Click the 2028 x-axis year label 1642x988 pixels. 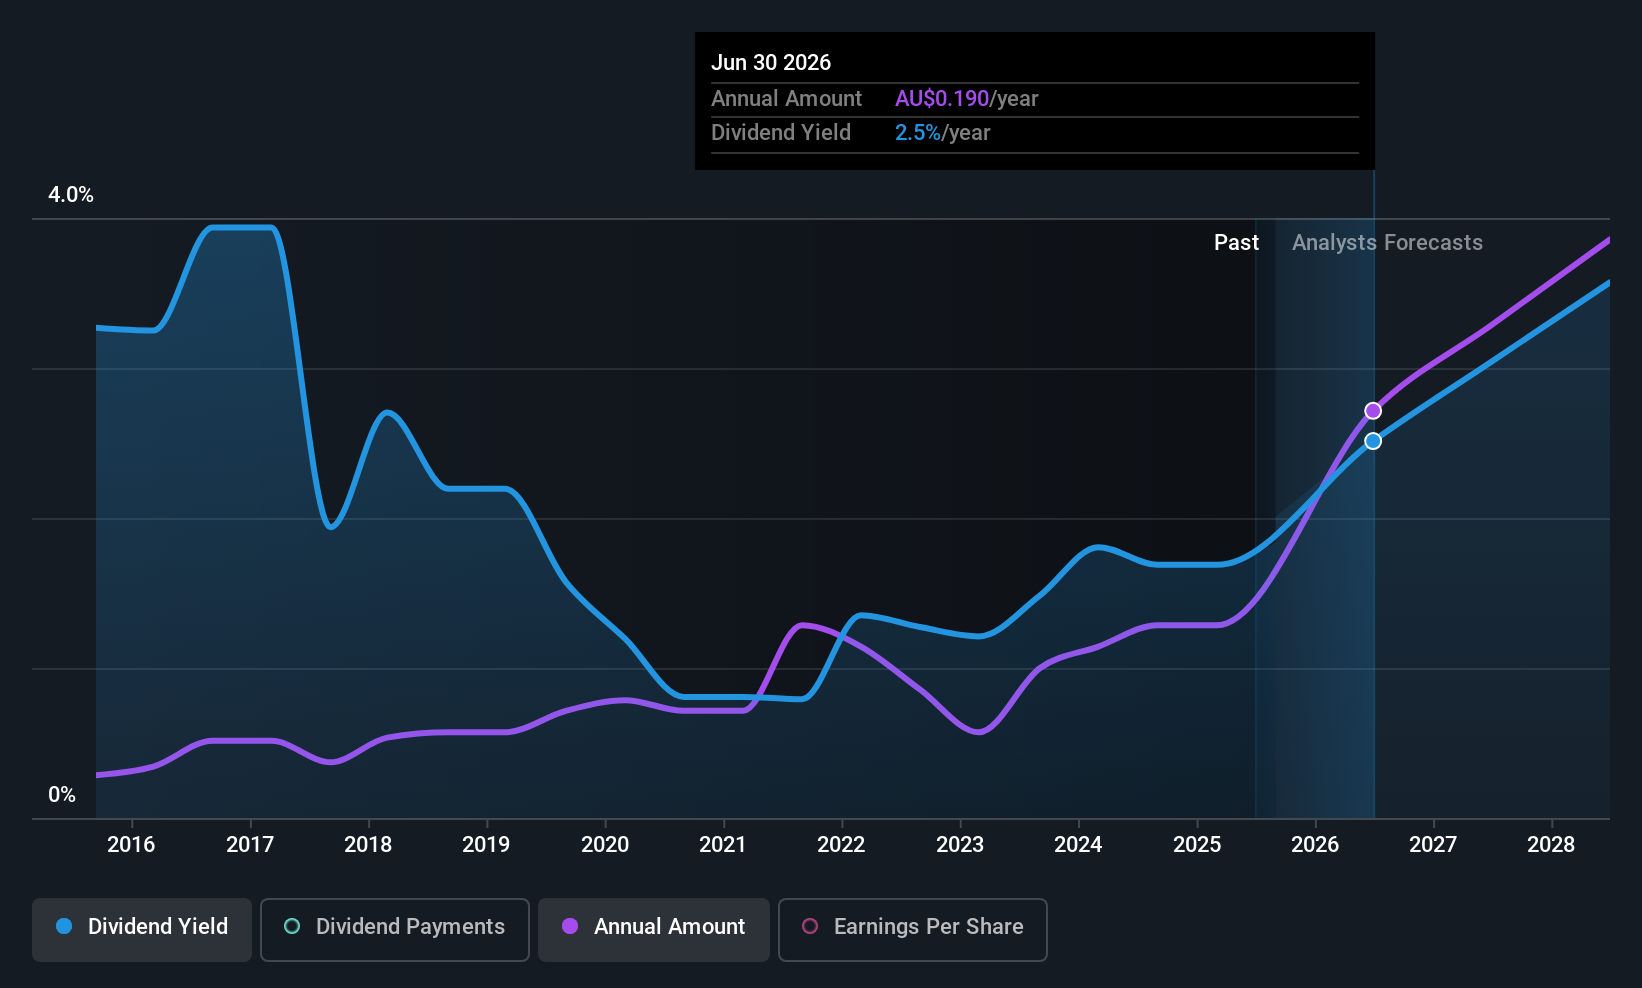(x=1551, y=844)
